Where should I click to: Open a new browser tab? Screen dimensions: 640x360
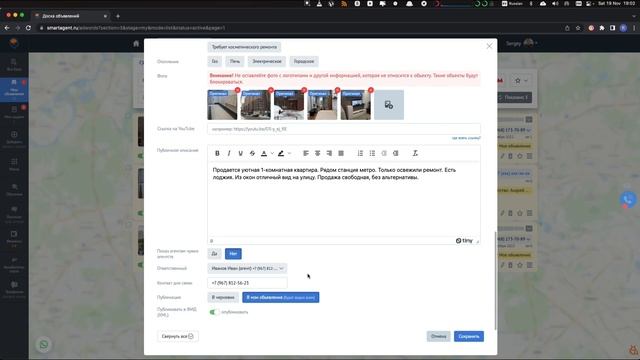(118, 16)
